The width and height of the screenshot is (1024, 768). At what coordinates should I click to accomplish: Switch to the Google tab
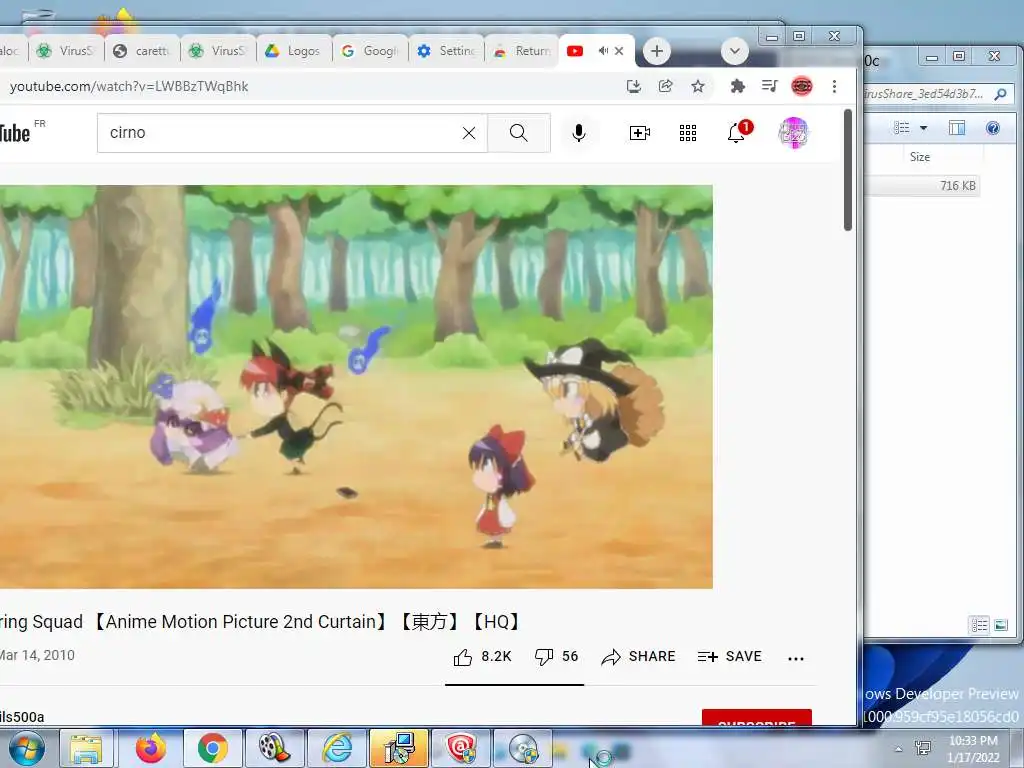(370, 51)
